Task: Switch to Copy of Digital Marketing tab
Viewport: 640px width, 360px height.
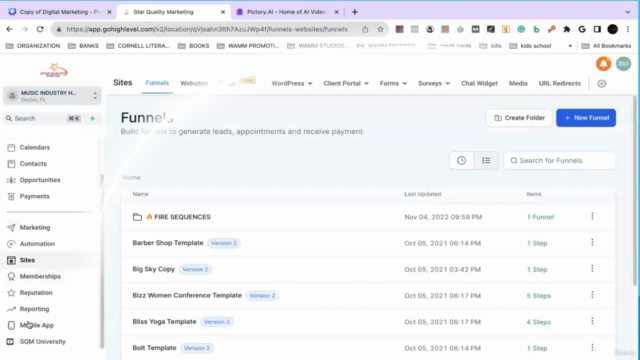Action: click(x=60, y=12)
